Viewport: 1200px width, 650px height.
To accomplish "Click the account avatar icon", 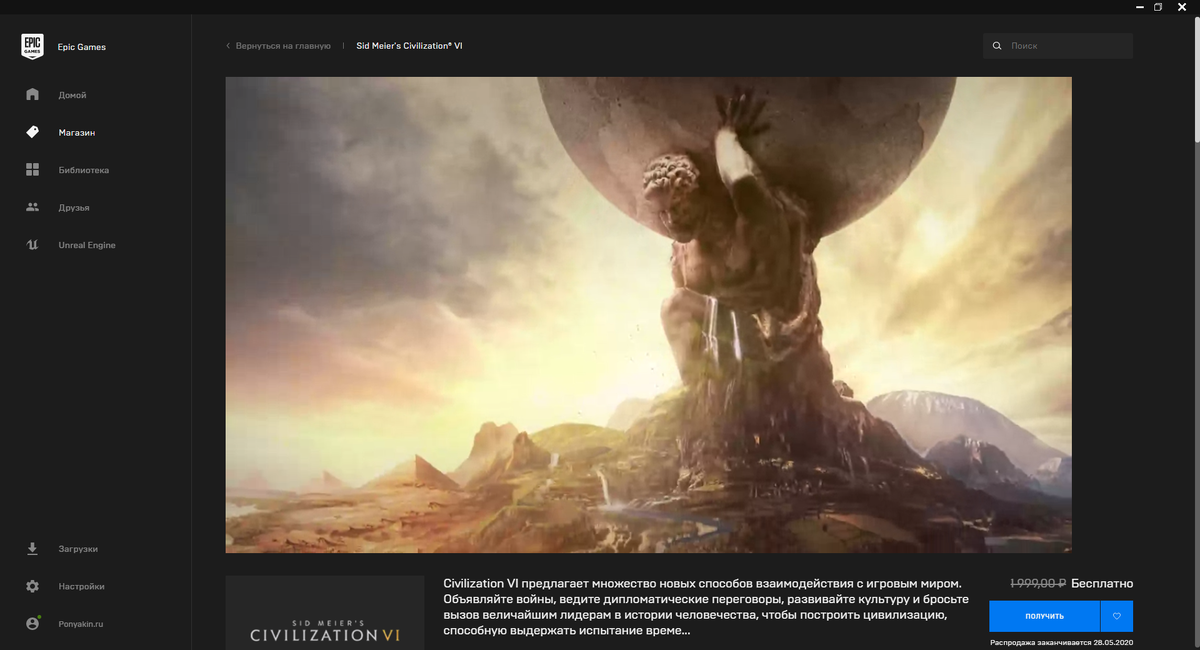I will (32, 624).
